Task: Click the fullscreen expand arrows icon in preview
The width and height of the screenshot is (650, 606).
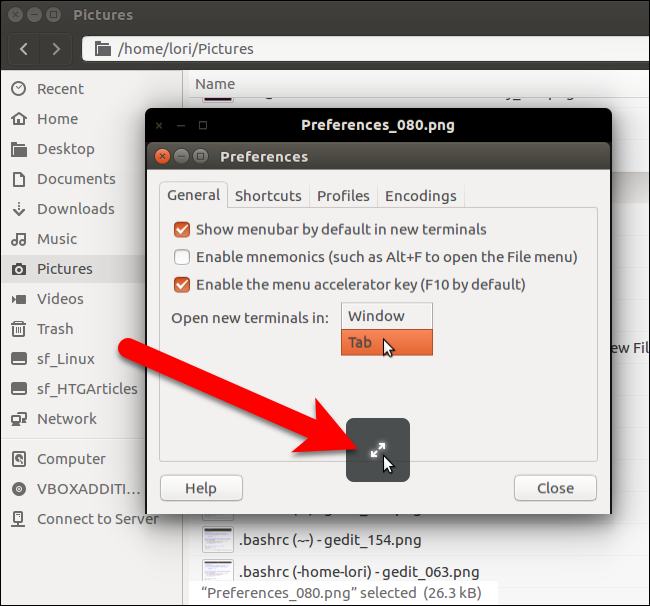Action: [x=378, y=450]
